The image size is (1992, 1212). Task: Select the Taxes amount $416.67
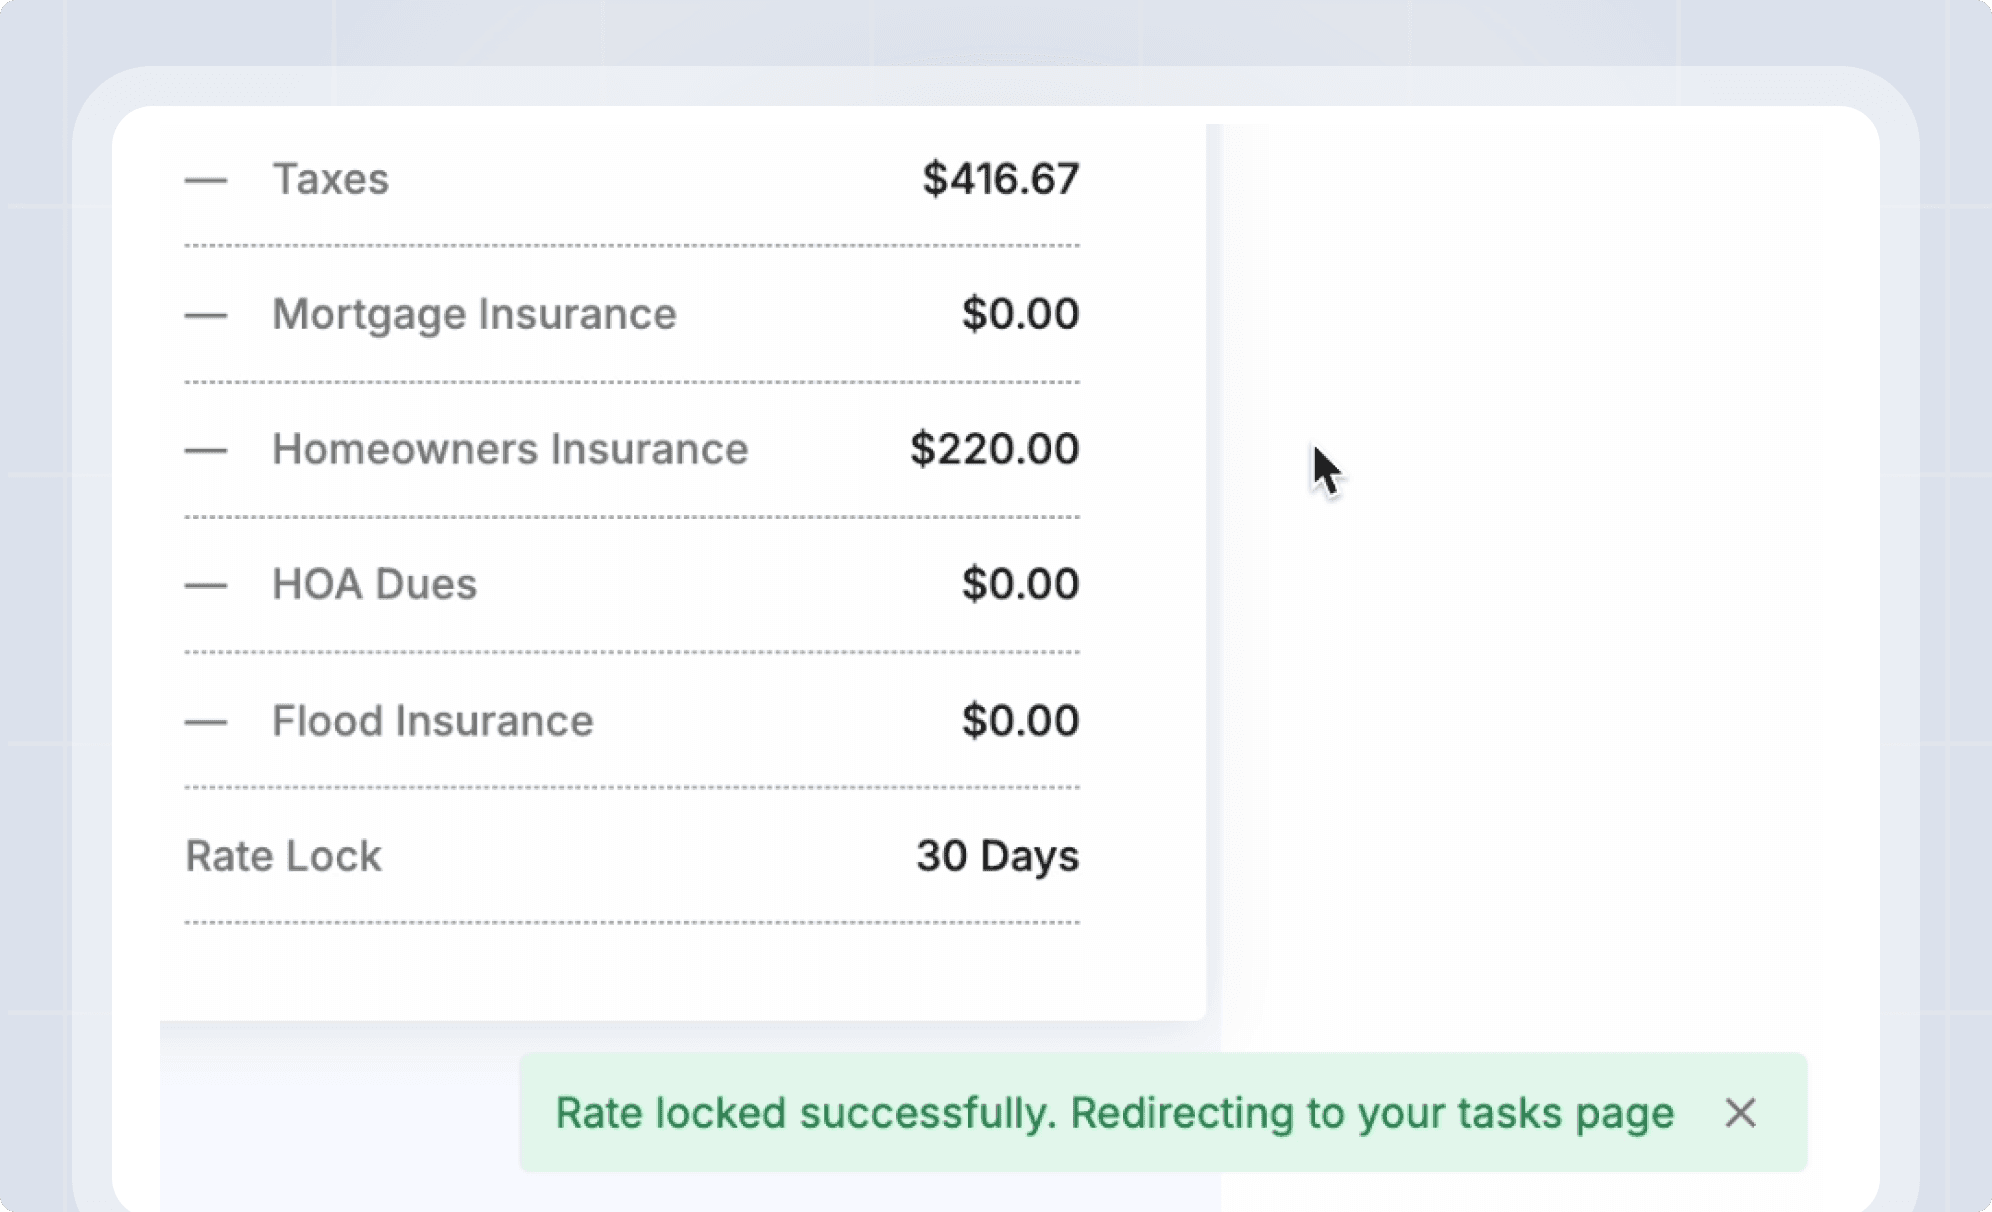click(x=1000, y=180)
